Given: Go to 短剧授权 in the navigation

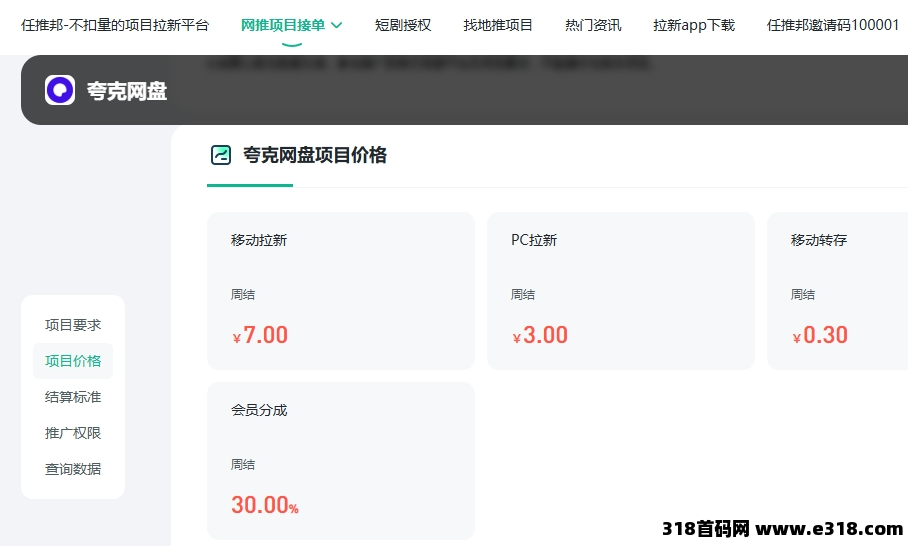Looking at the screenshot, I should pyautogui.click(x=402, y=25).
